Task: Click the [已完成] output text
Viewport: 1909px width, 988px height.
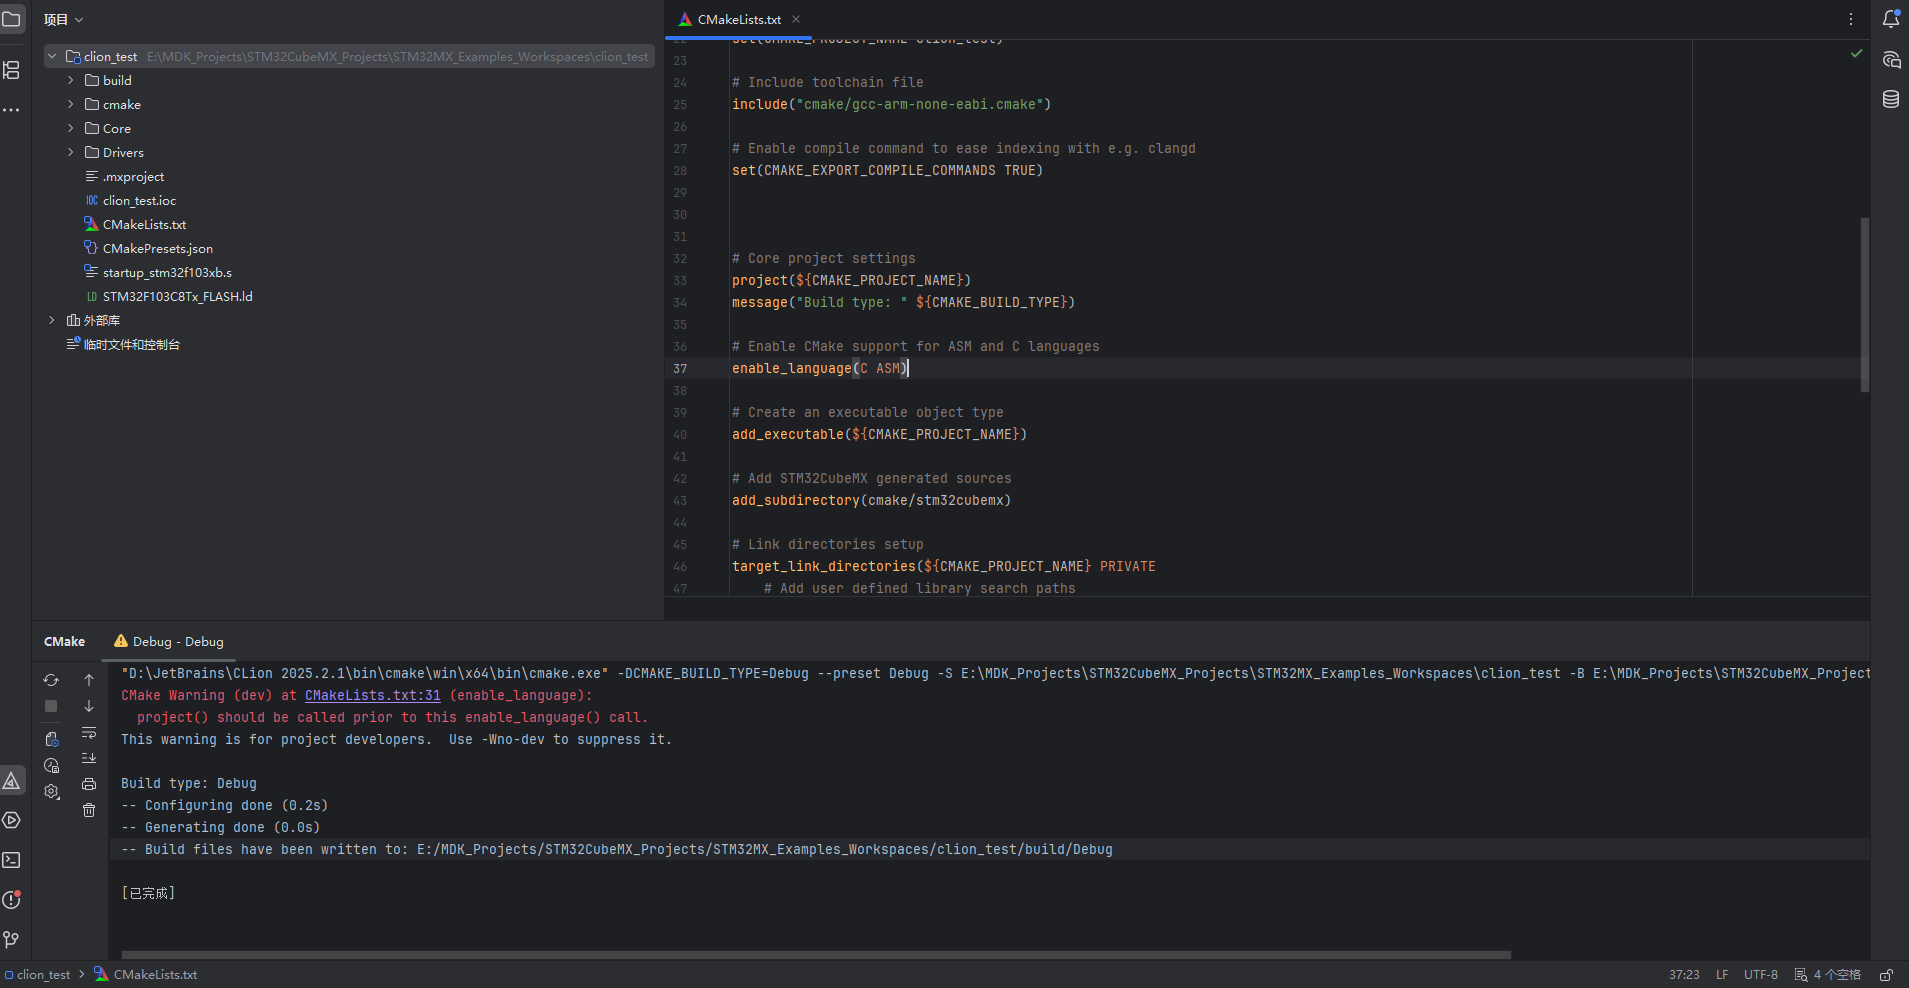Action: click(x=148, y=894)
